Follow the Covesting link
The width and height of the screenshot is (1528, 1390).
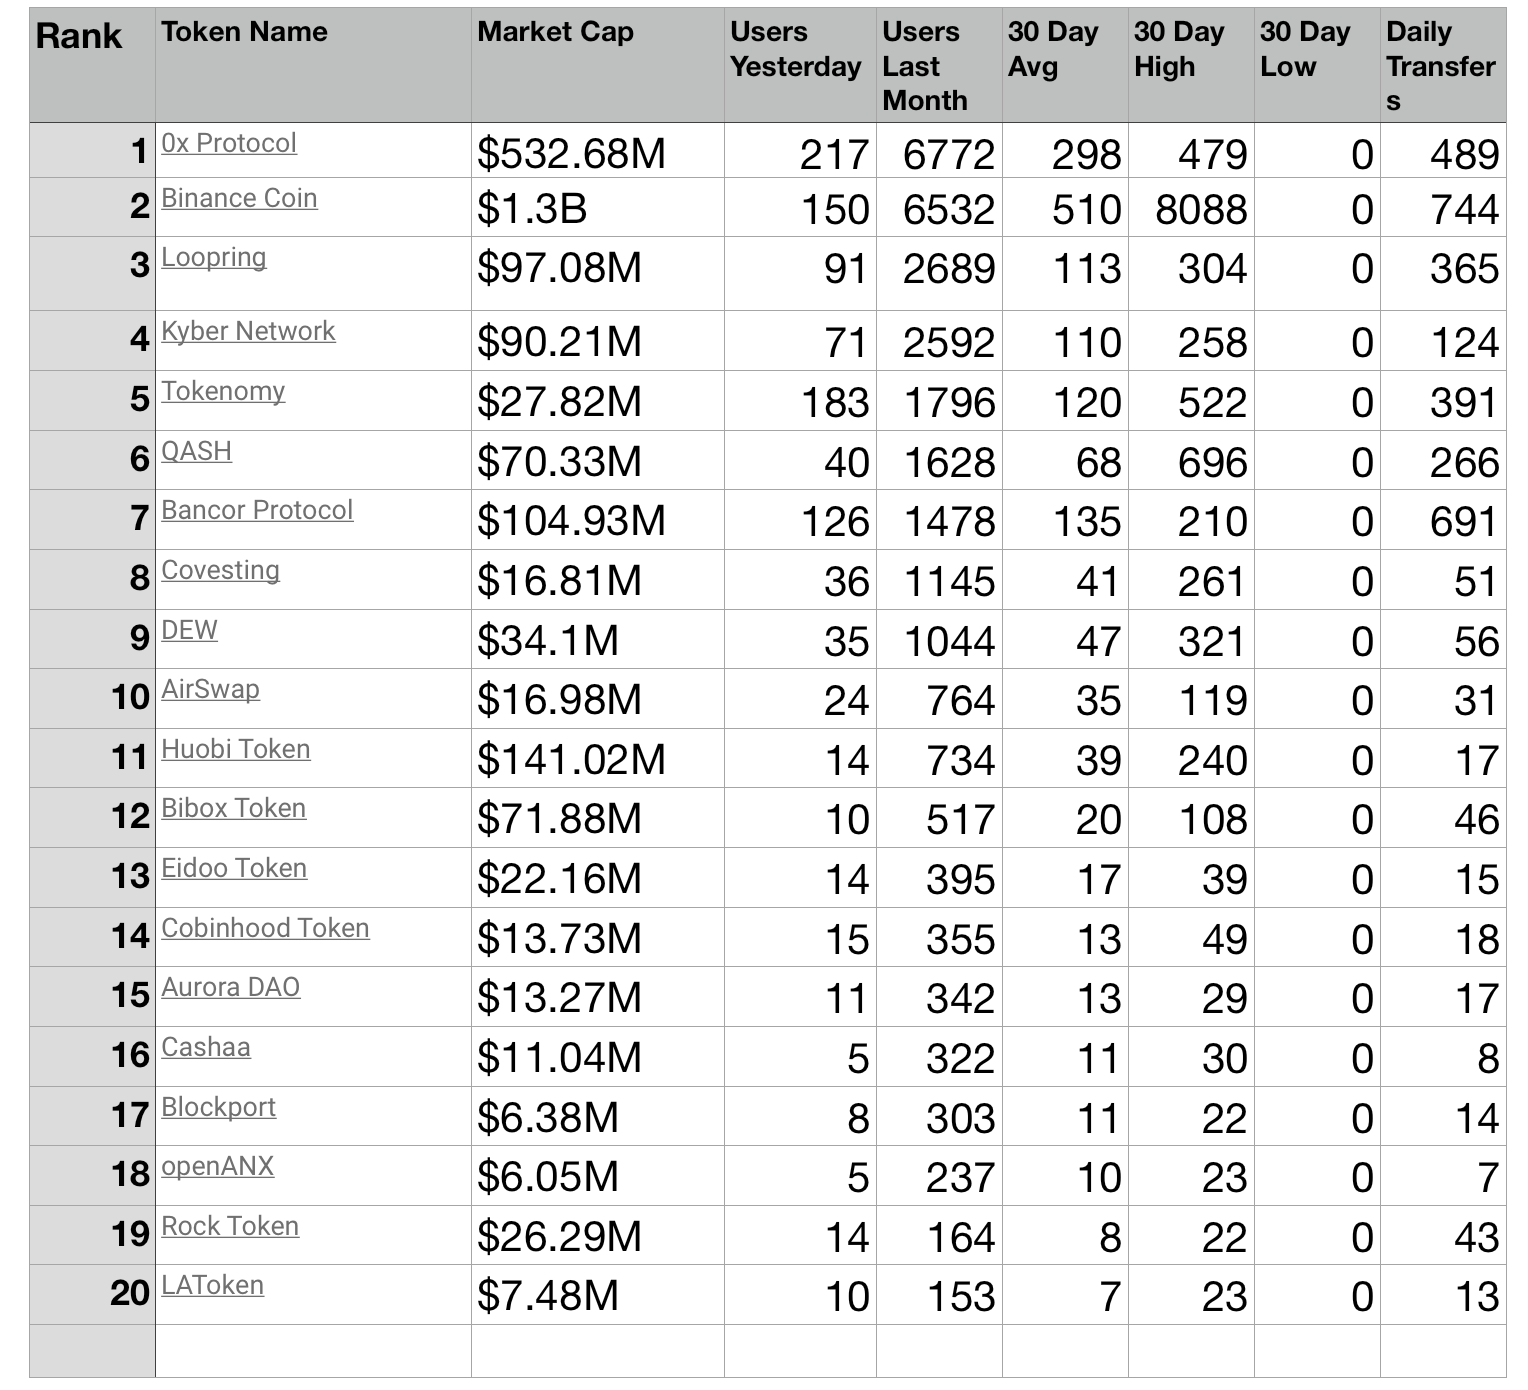pyautogui.click(x=220, y=571)
